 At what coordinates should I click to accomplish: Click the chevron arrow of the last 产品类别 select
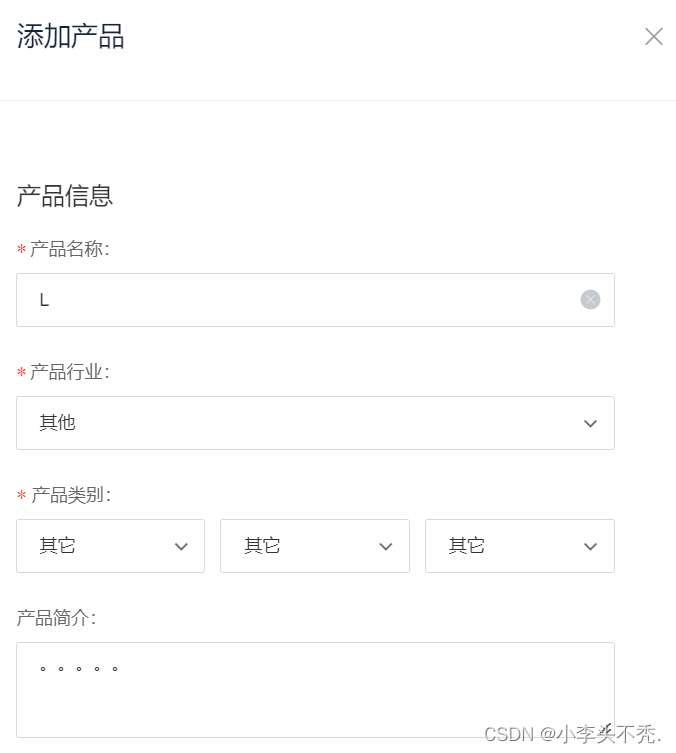[590, 547]
